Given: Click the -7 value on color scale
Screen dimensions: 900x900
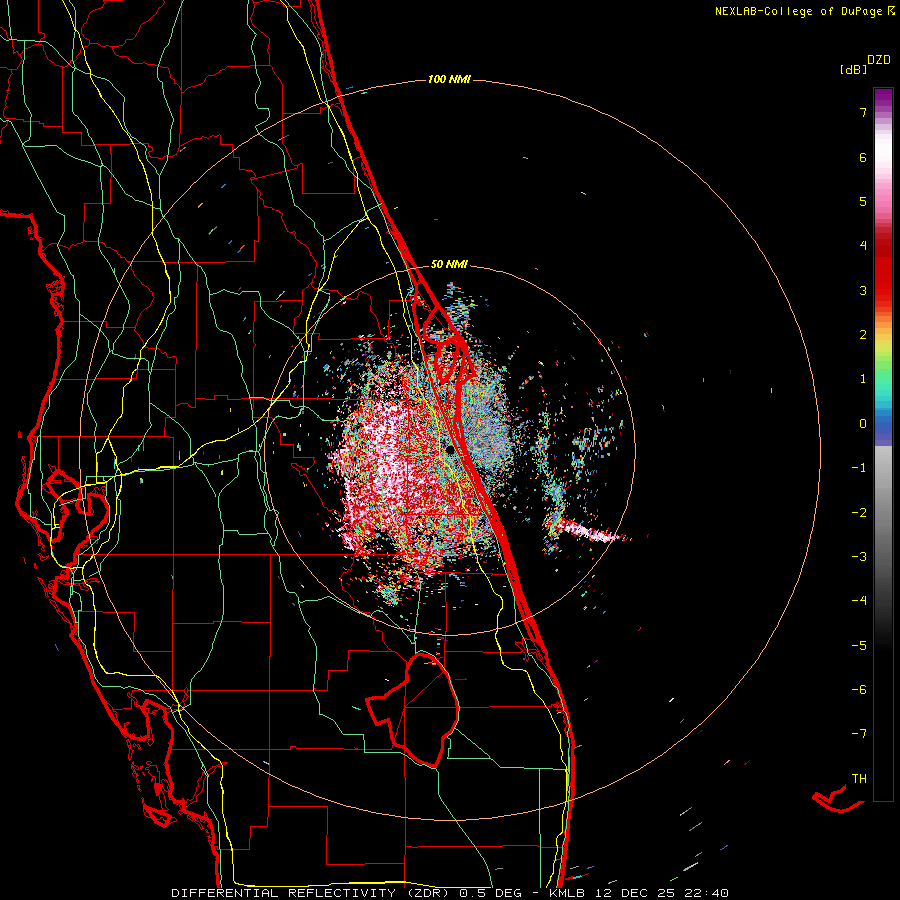Looking at the screenshot, I should click(x=859, y=734).
